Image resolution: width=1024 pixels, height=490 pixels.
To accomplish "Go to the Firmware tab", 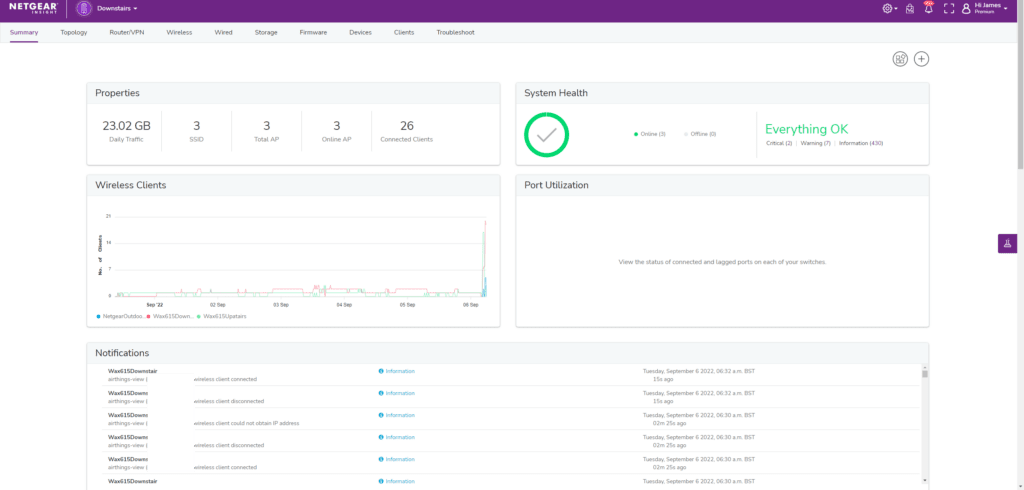I will tap(313, 32).
